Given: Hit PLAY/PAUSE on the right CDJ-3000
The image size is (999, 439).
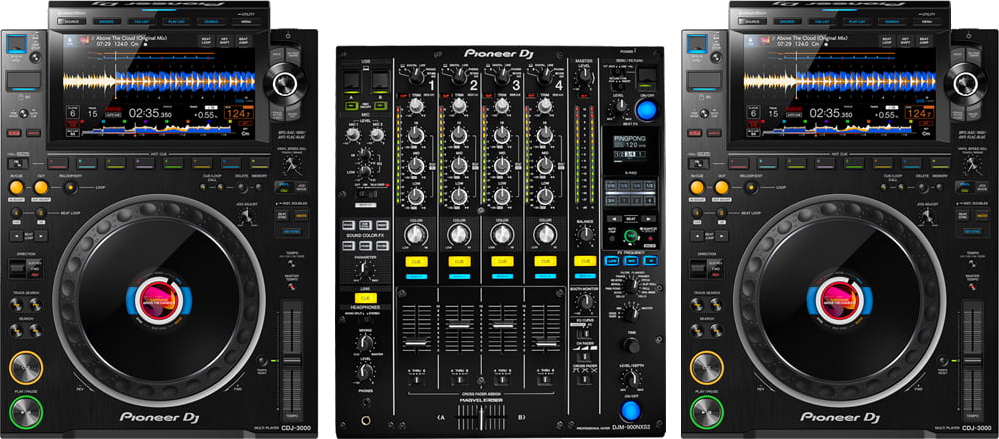Looking at the screenshot, I should [x=707, y=410].
